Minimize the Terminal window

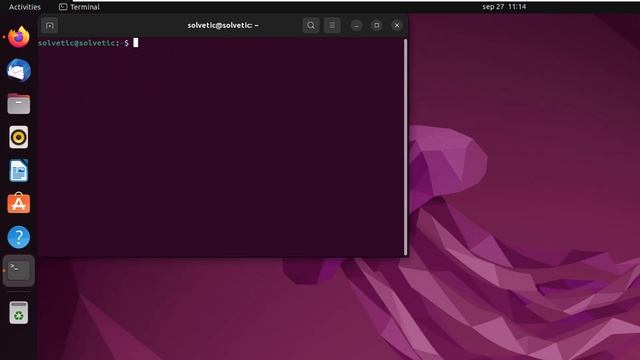coord(356,25)
